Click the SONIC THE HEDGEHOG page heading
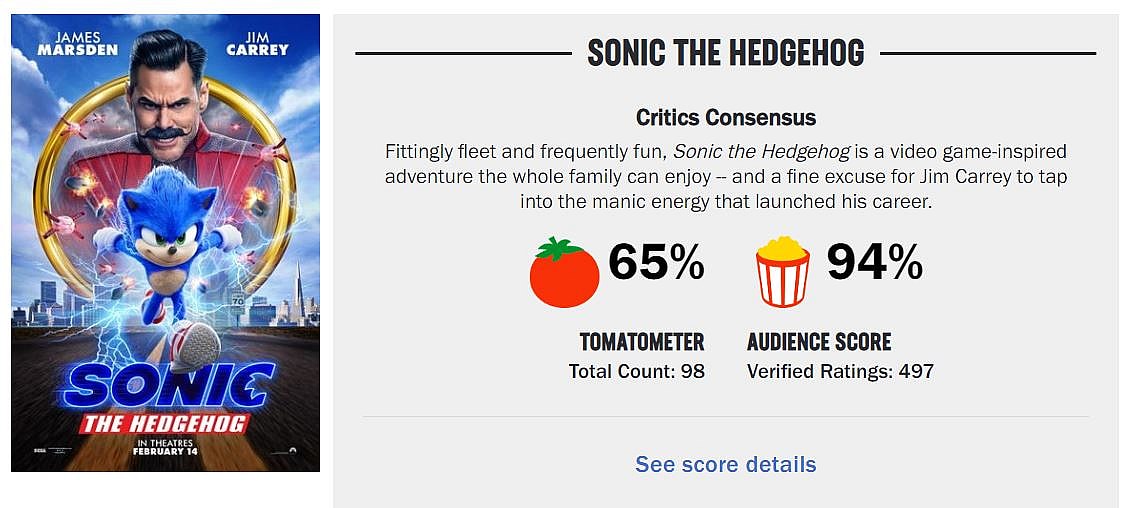The image size is (1123, 508). click(726, 53)
